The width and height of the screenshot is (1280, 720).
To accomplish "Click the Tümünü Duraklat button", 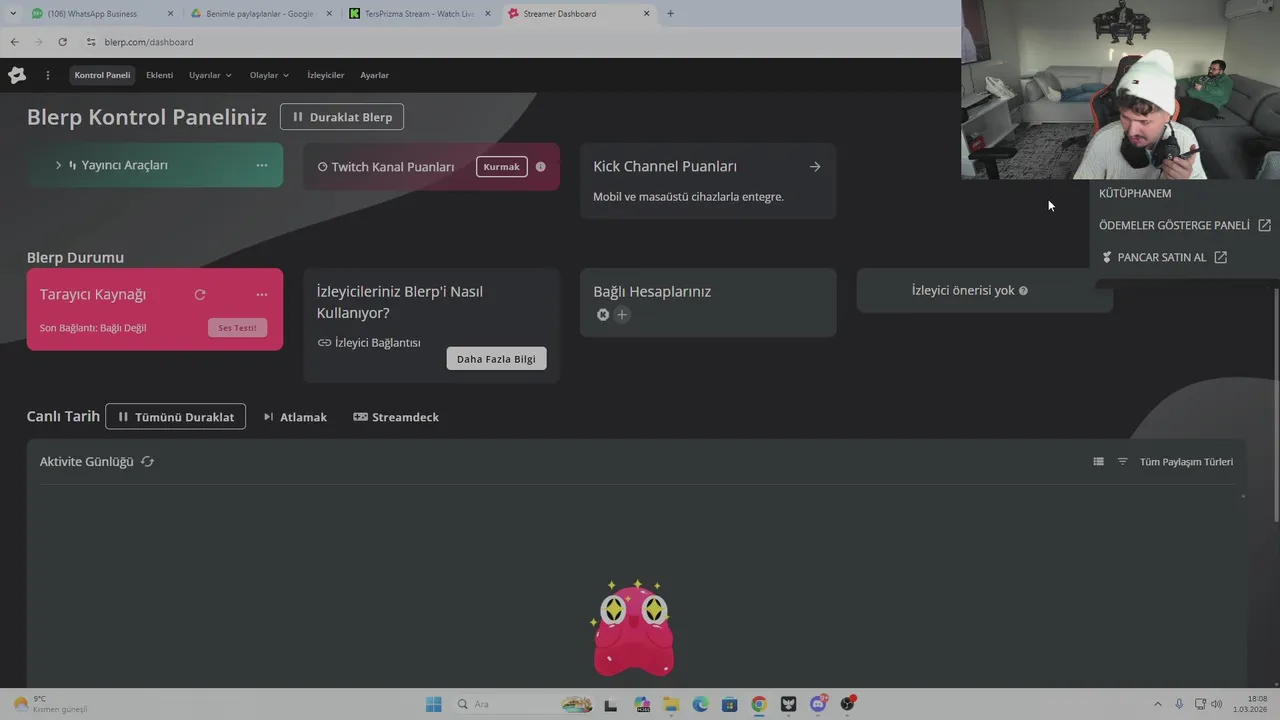I will (x=175, y=417).
